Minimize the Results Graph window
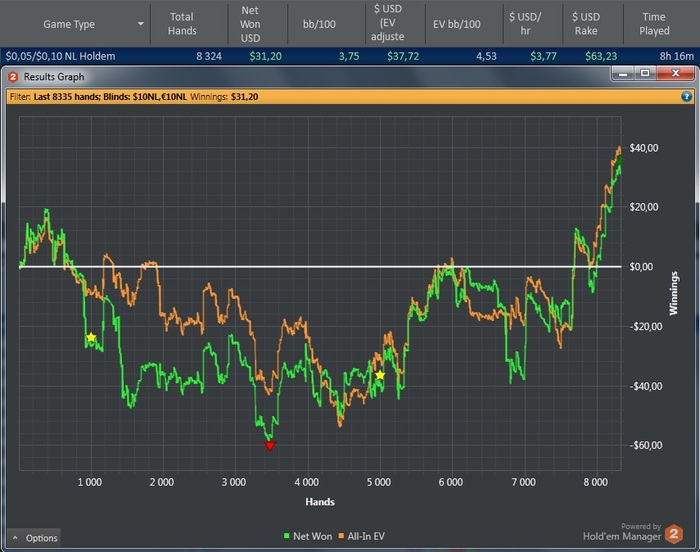The width and height of the screenshot is (700, 552). [x=623, y=73]
